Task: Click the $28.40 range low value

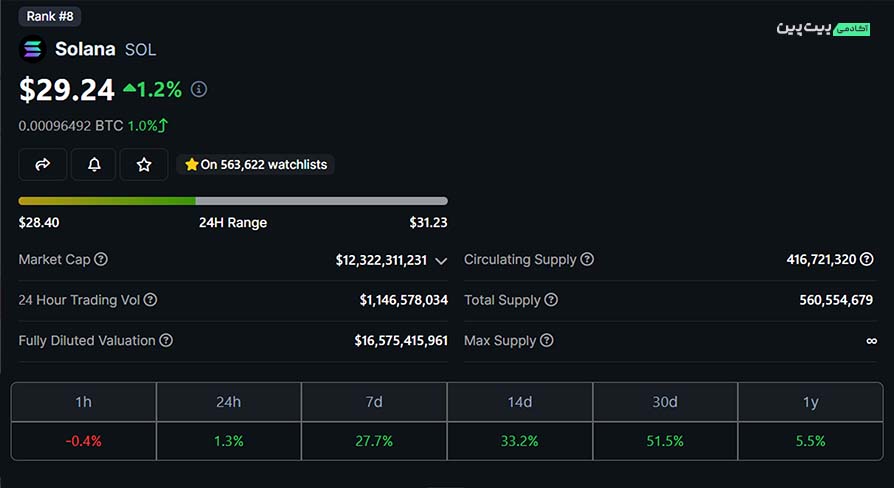Action: tap(39, 222)
